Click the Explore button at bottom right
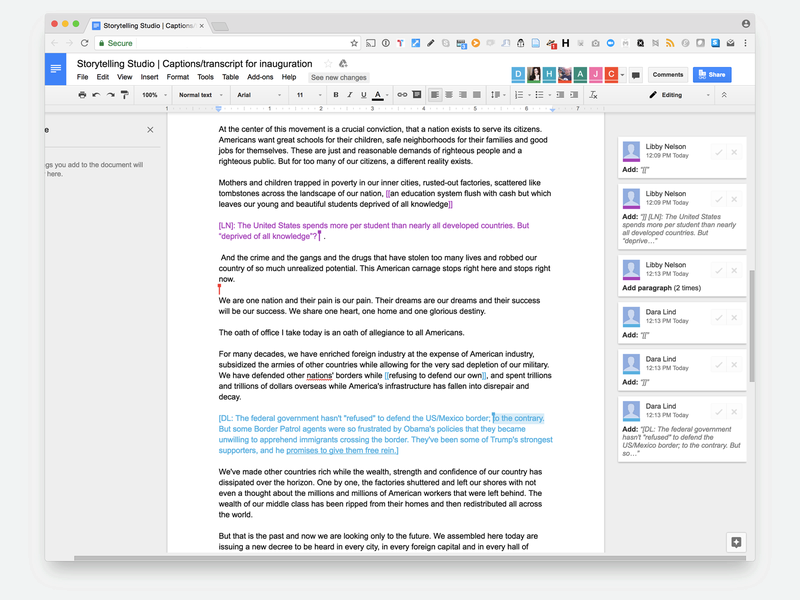Screen dimensions: 800x600 click(736, 542)
